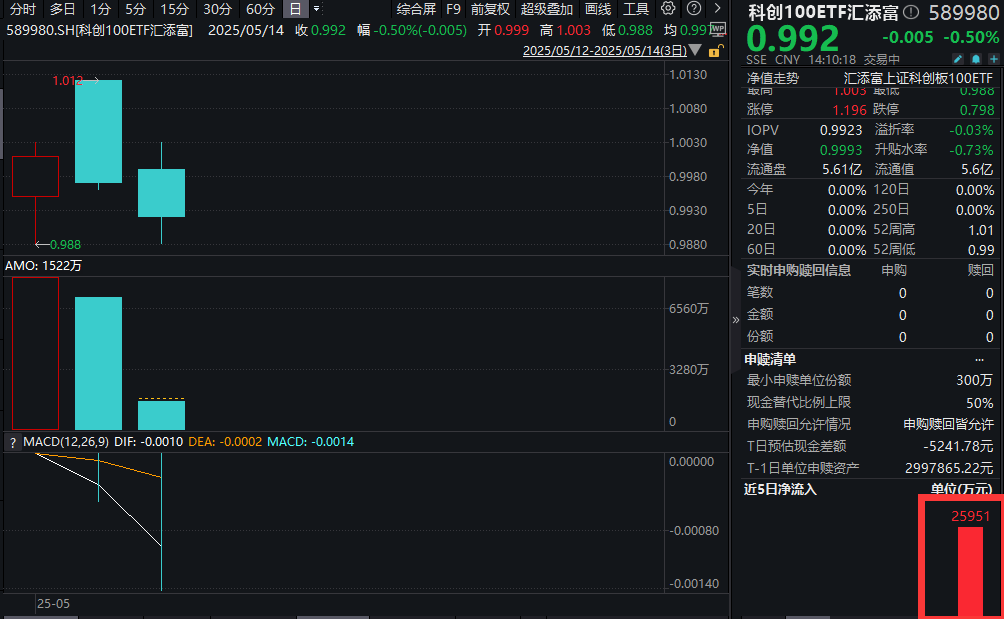Select the 60分 timeframe tab
The height and width of the screenshot is (619, 1004).
pyautogui.click(x=260, y=9)
